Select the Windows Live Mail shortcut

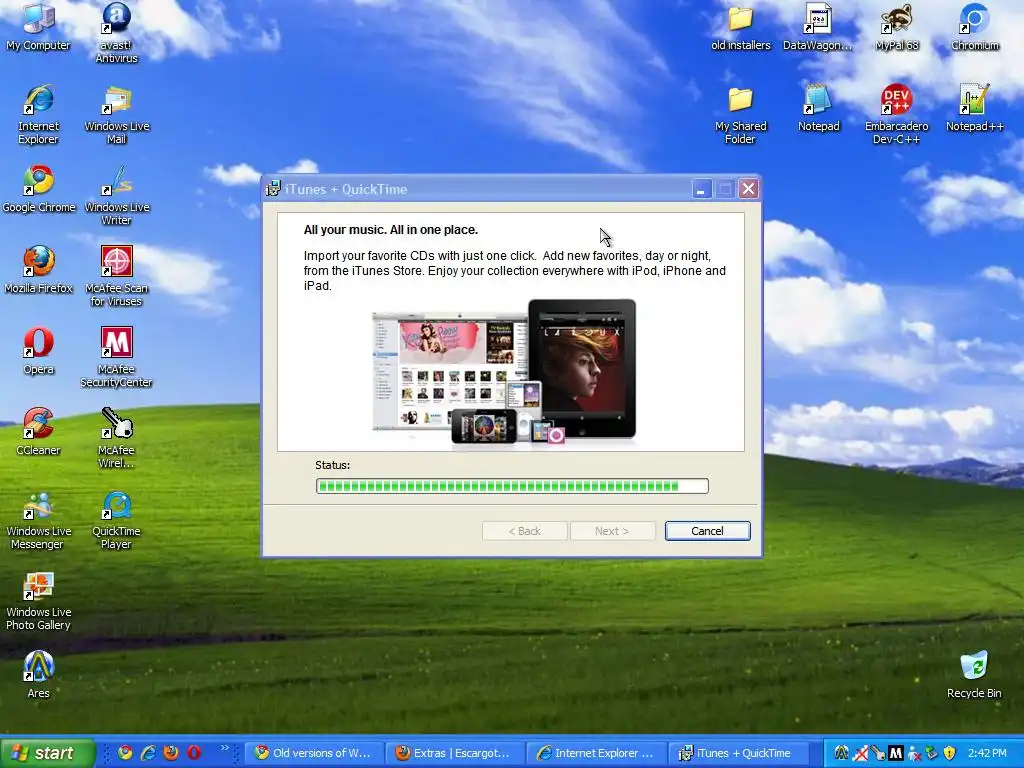pyautogui.click(x=116, y=114)
